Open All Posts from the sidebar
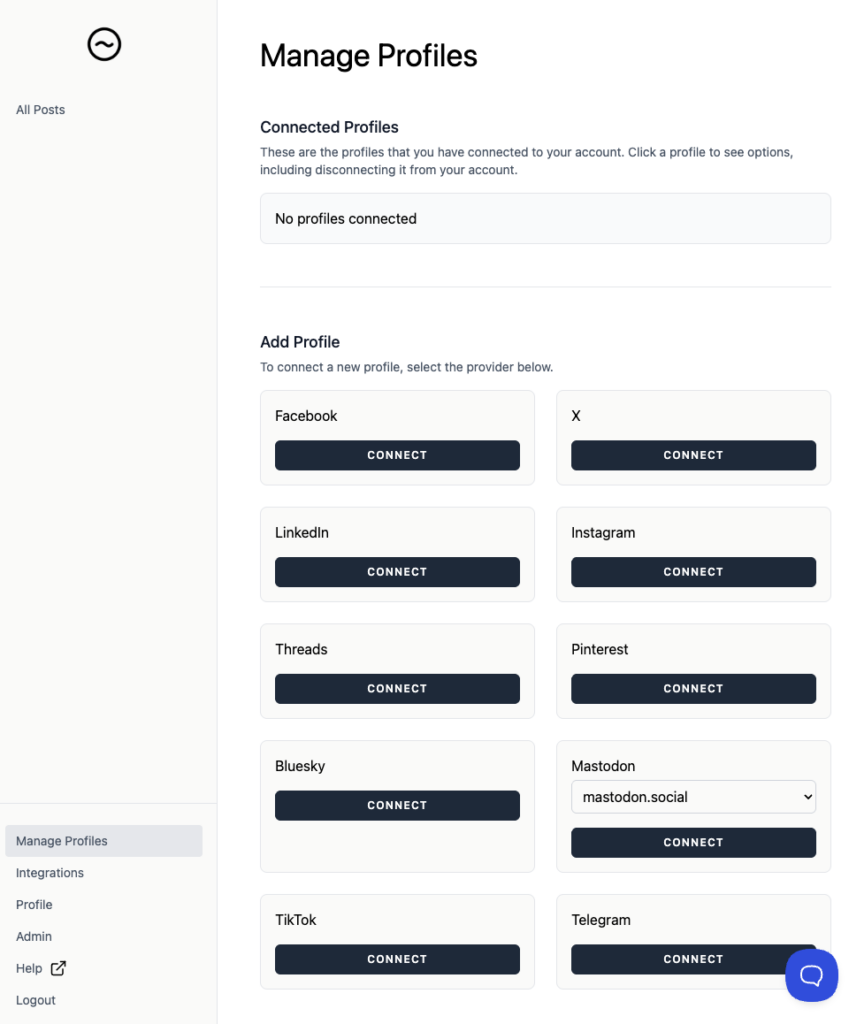849x1024 pixels. (x=40, y=109)
